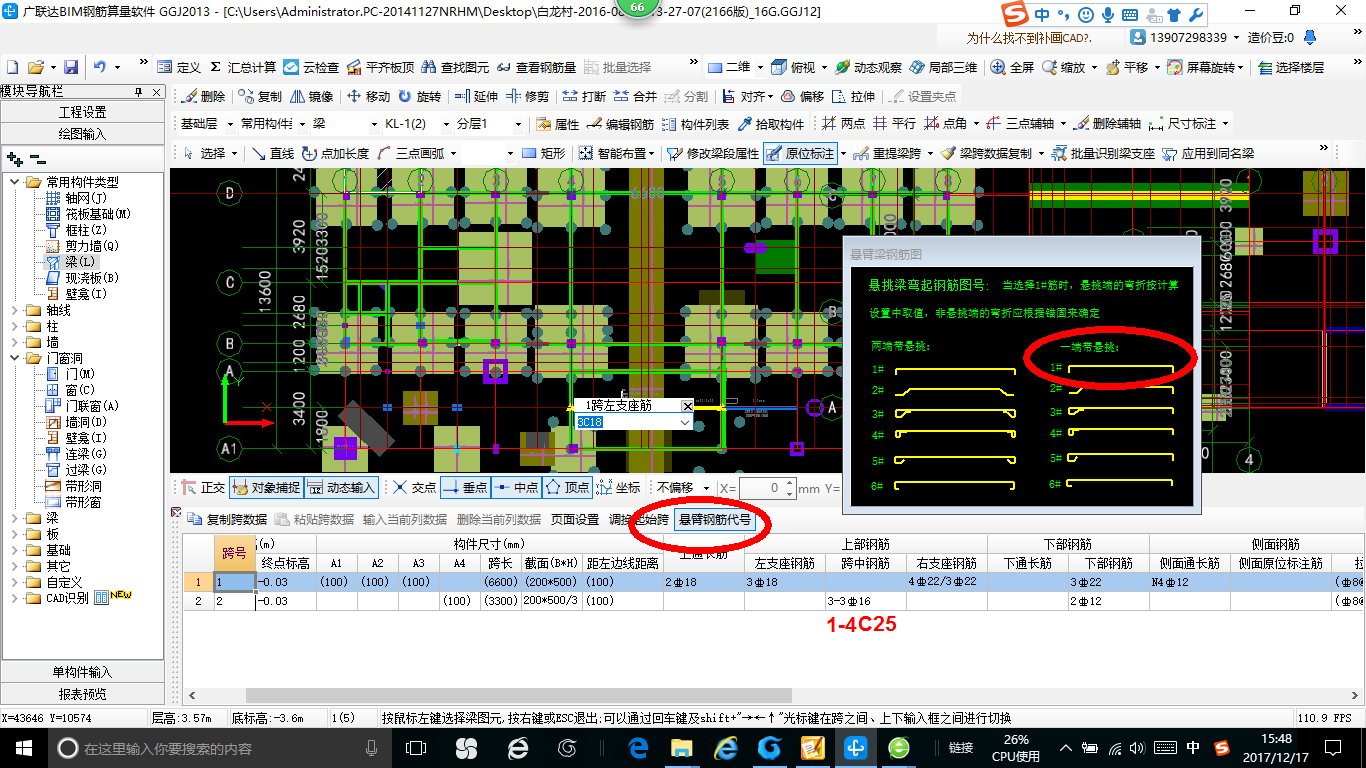Click the 合并 merge tool
This screenshot has width=1366, height=768.
point(635,96)
